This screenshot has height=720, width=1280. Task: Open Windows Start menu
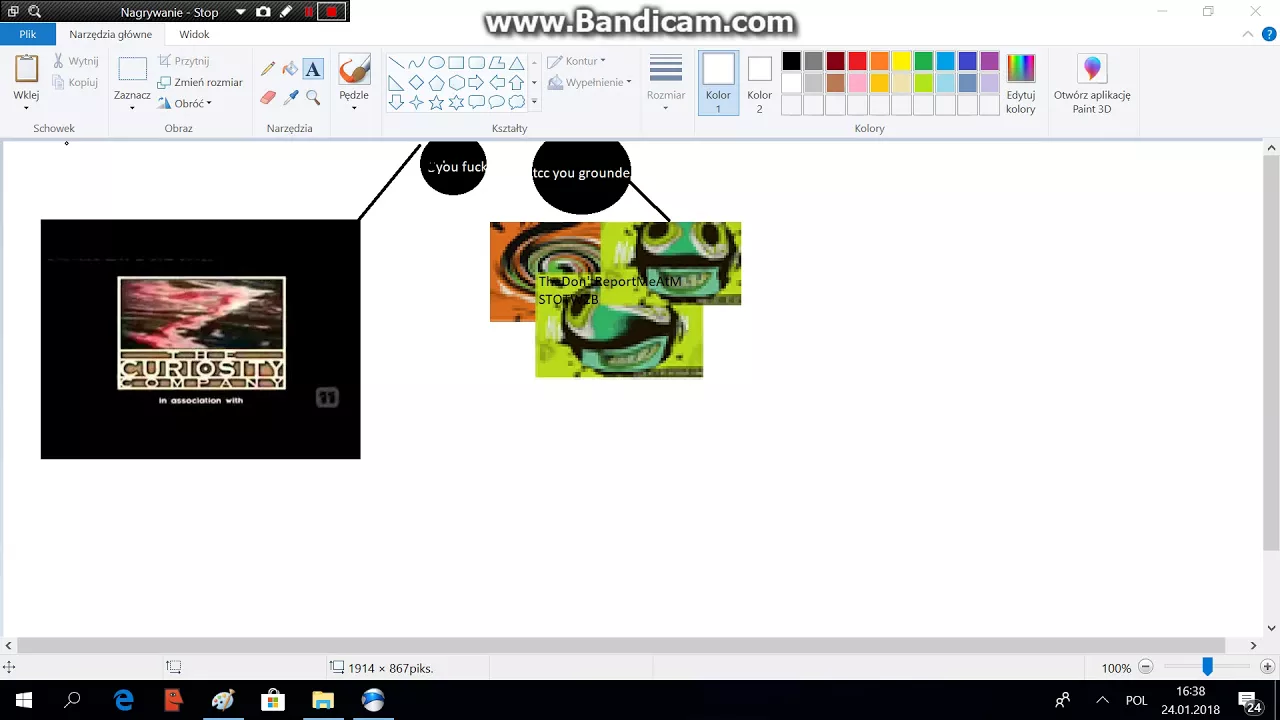(x=24, y=700)
